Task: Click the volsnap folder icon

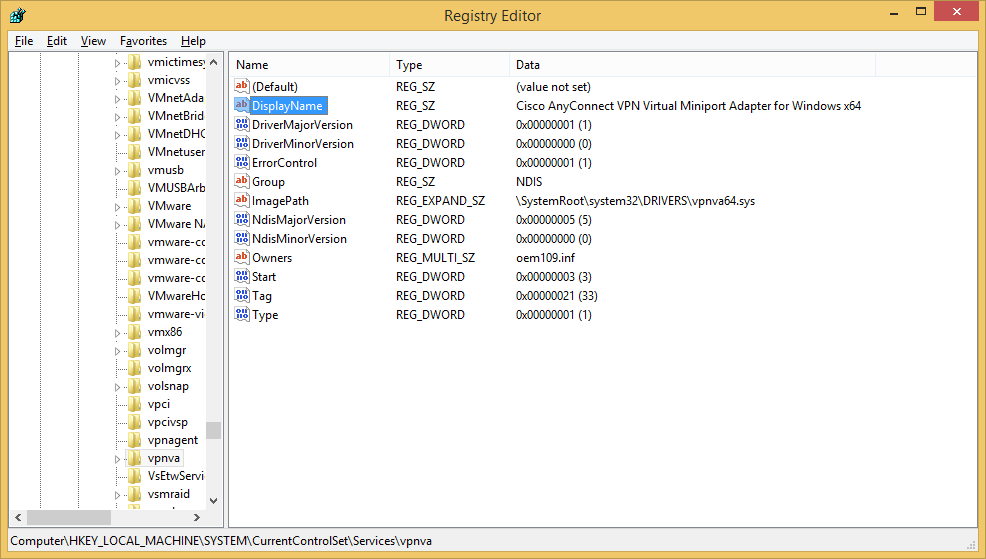Action: click(134, 385)
